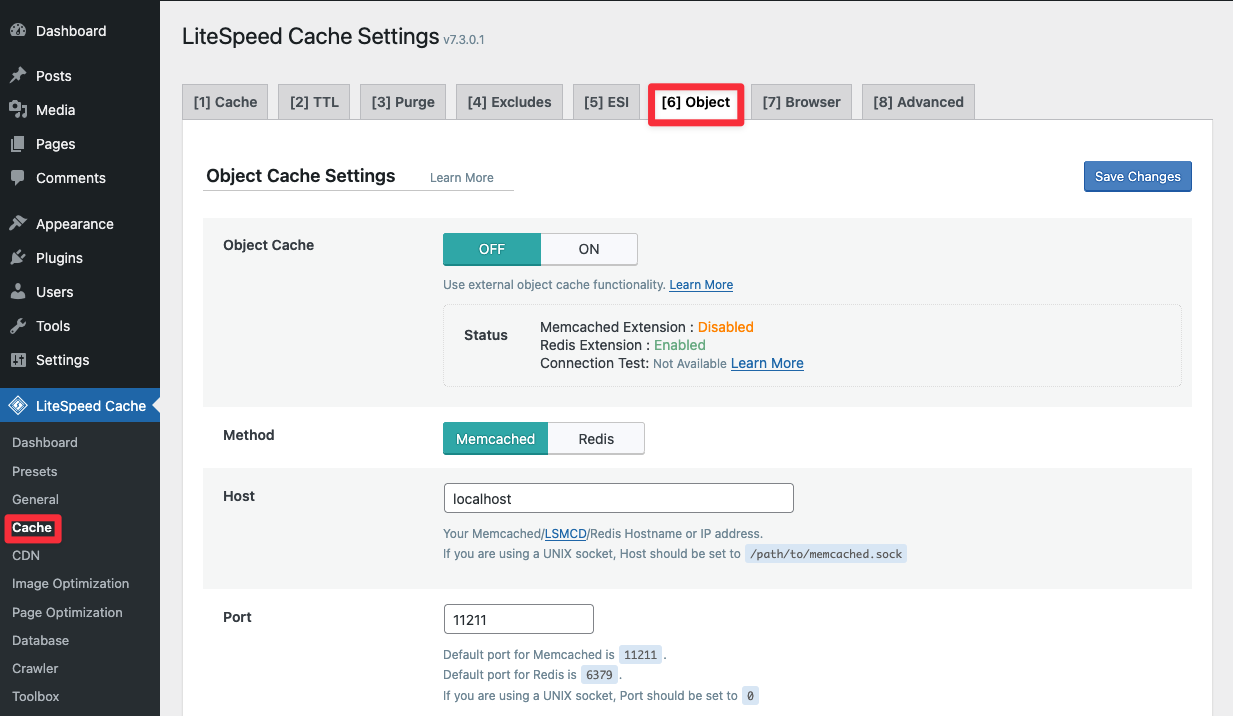This screenshot has height=716, width=1233.
Task: Click the Settings sliders icon
Action: [18, 360]
